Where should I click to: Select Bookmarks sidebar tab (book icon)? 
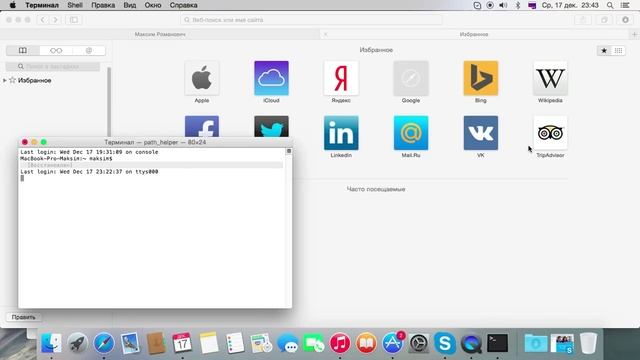tap(23, 51)
